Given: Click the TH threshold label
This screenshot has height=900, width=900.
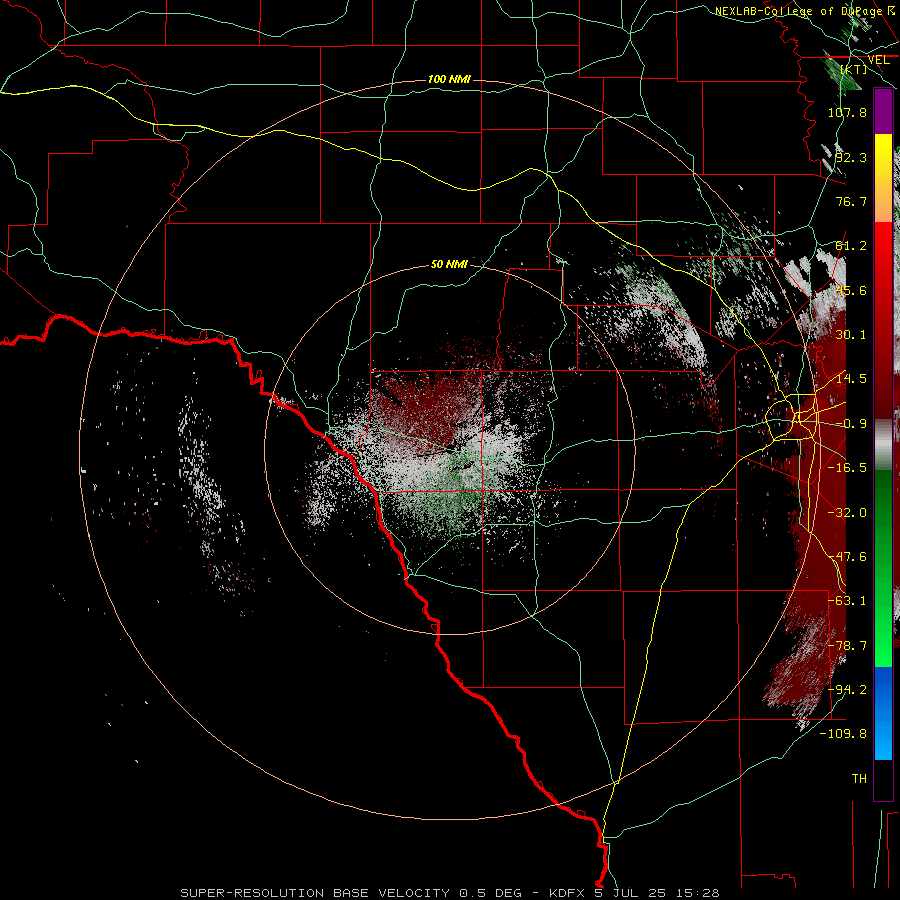Looking at the screenshot, I should click(859, 779).
